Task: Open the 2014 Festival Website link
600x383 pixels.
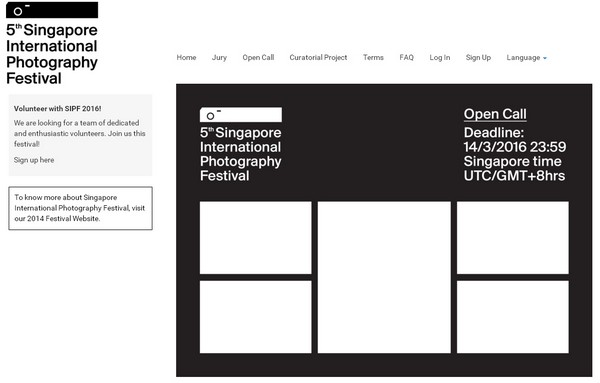Action: (x=64, y=218)
